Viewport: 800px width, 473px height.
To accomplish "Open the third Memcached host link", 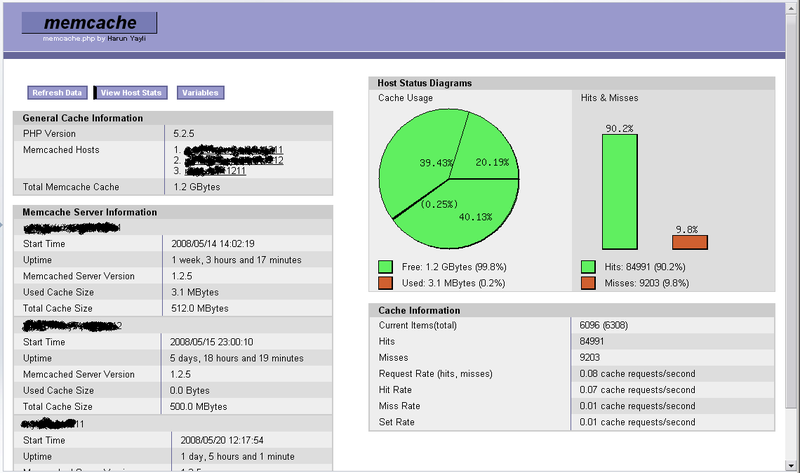I will pyautogui.click(x=220, y=172).
